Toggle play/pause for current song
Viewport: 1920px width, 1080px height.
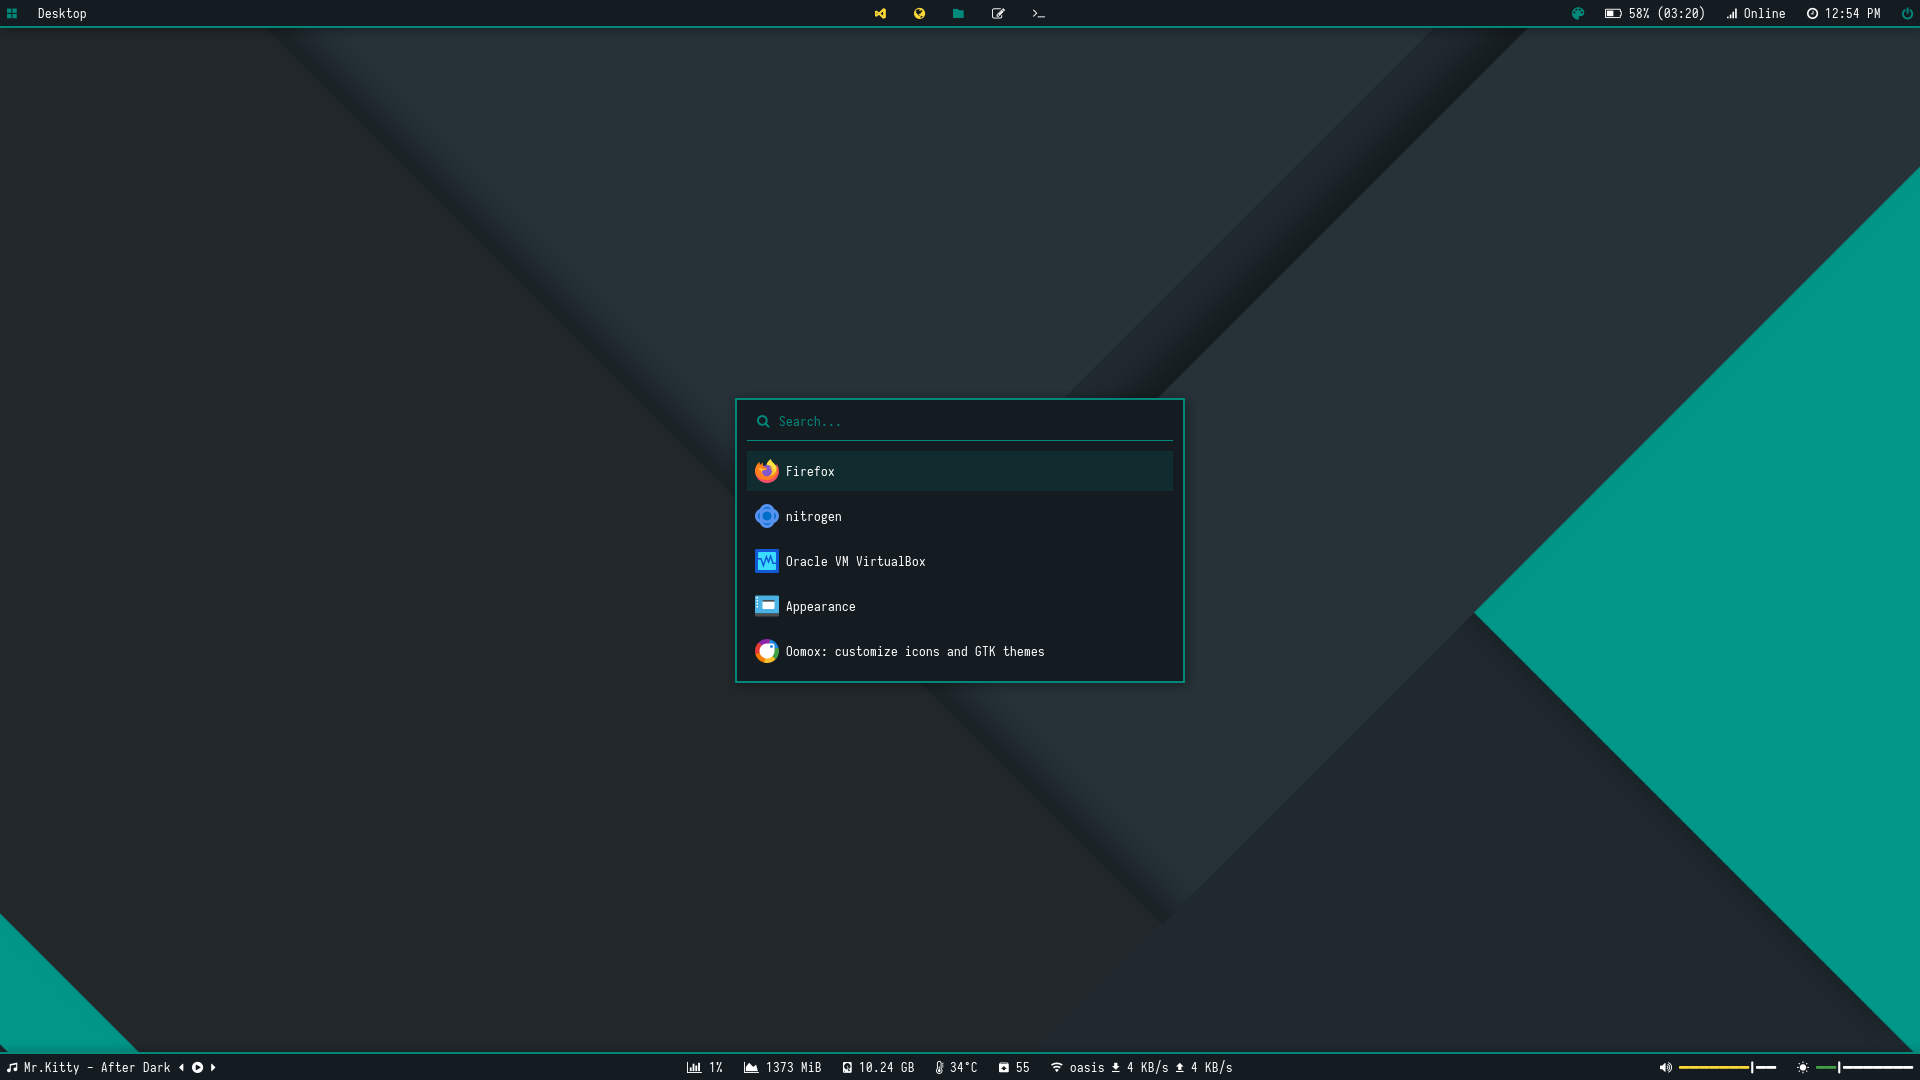(198, 1067)
